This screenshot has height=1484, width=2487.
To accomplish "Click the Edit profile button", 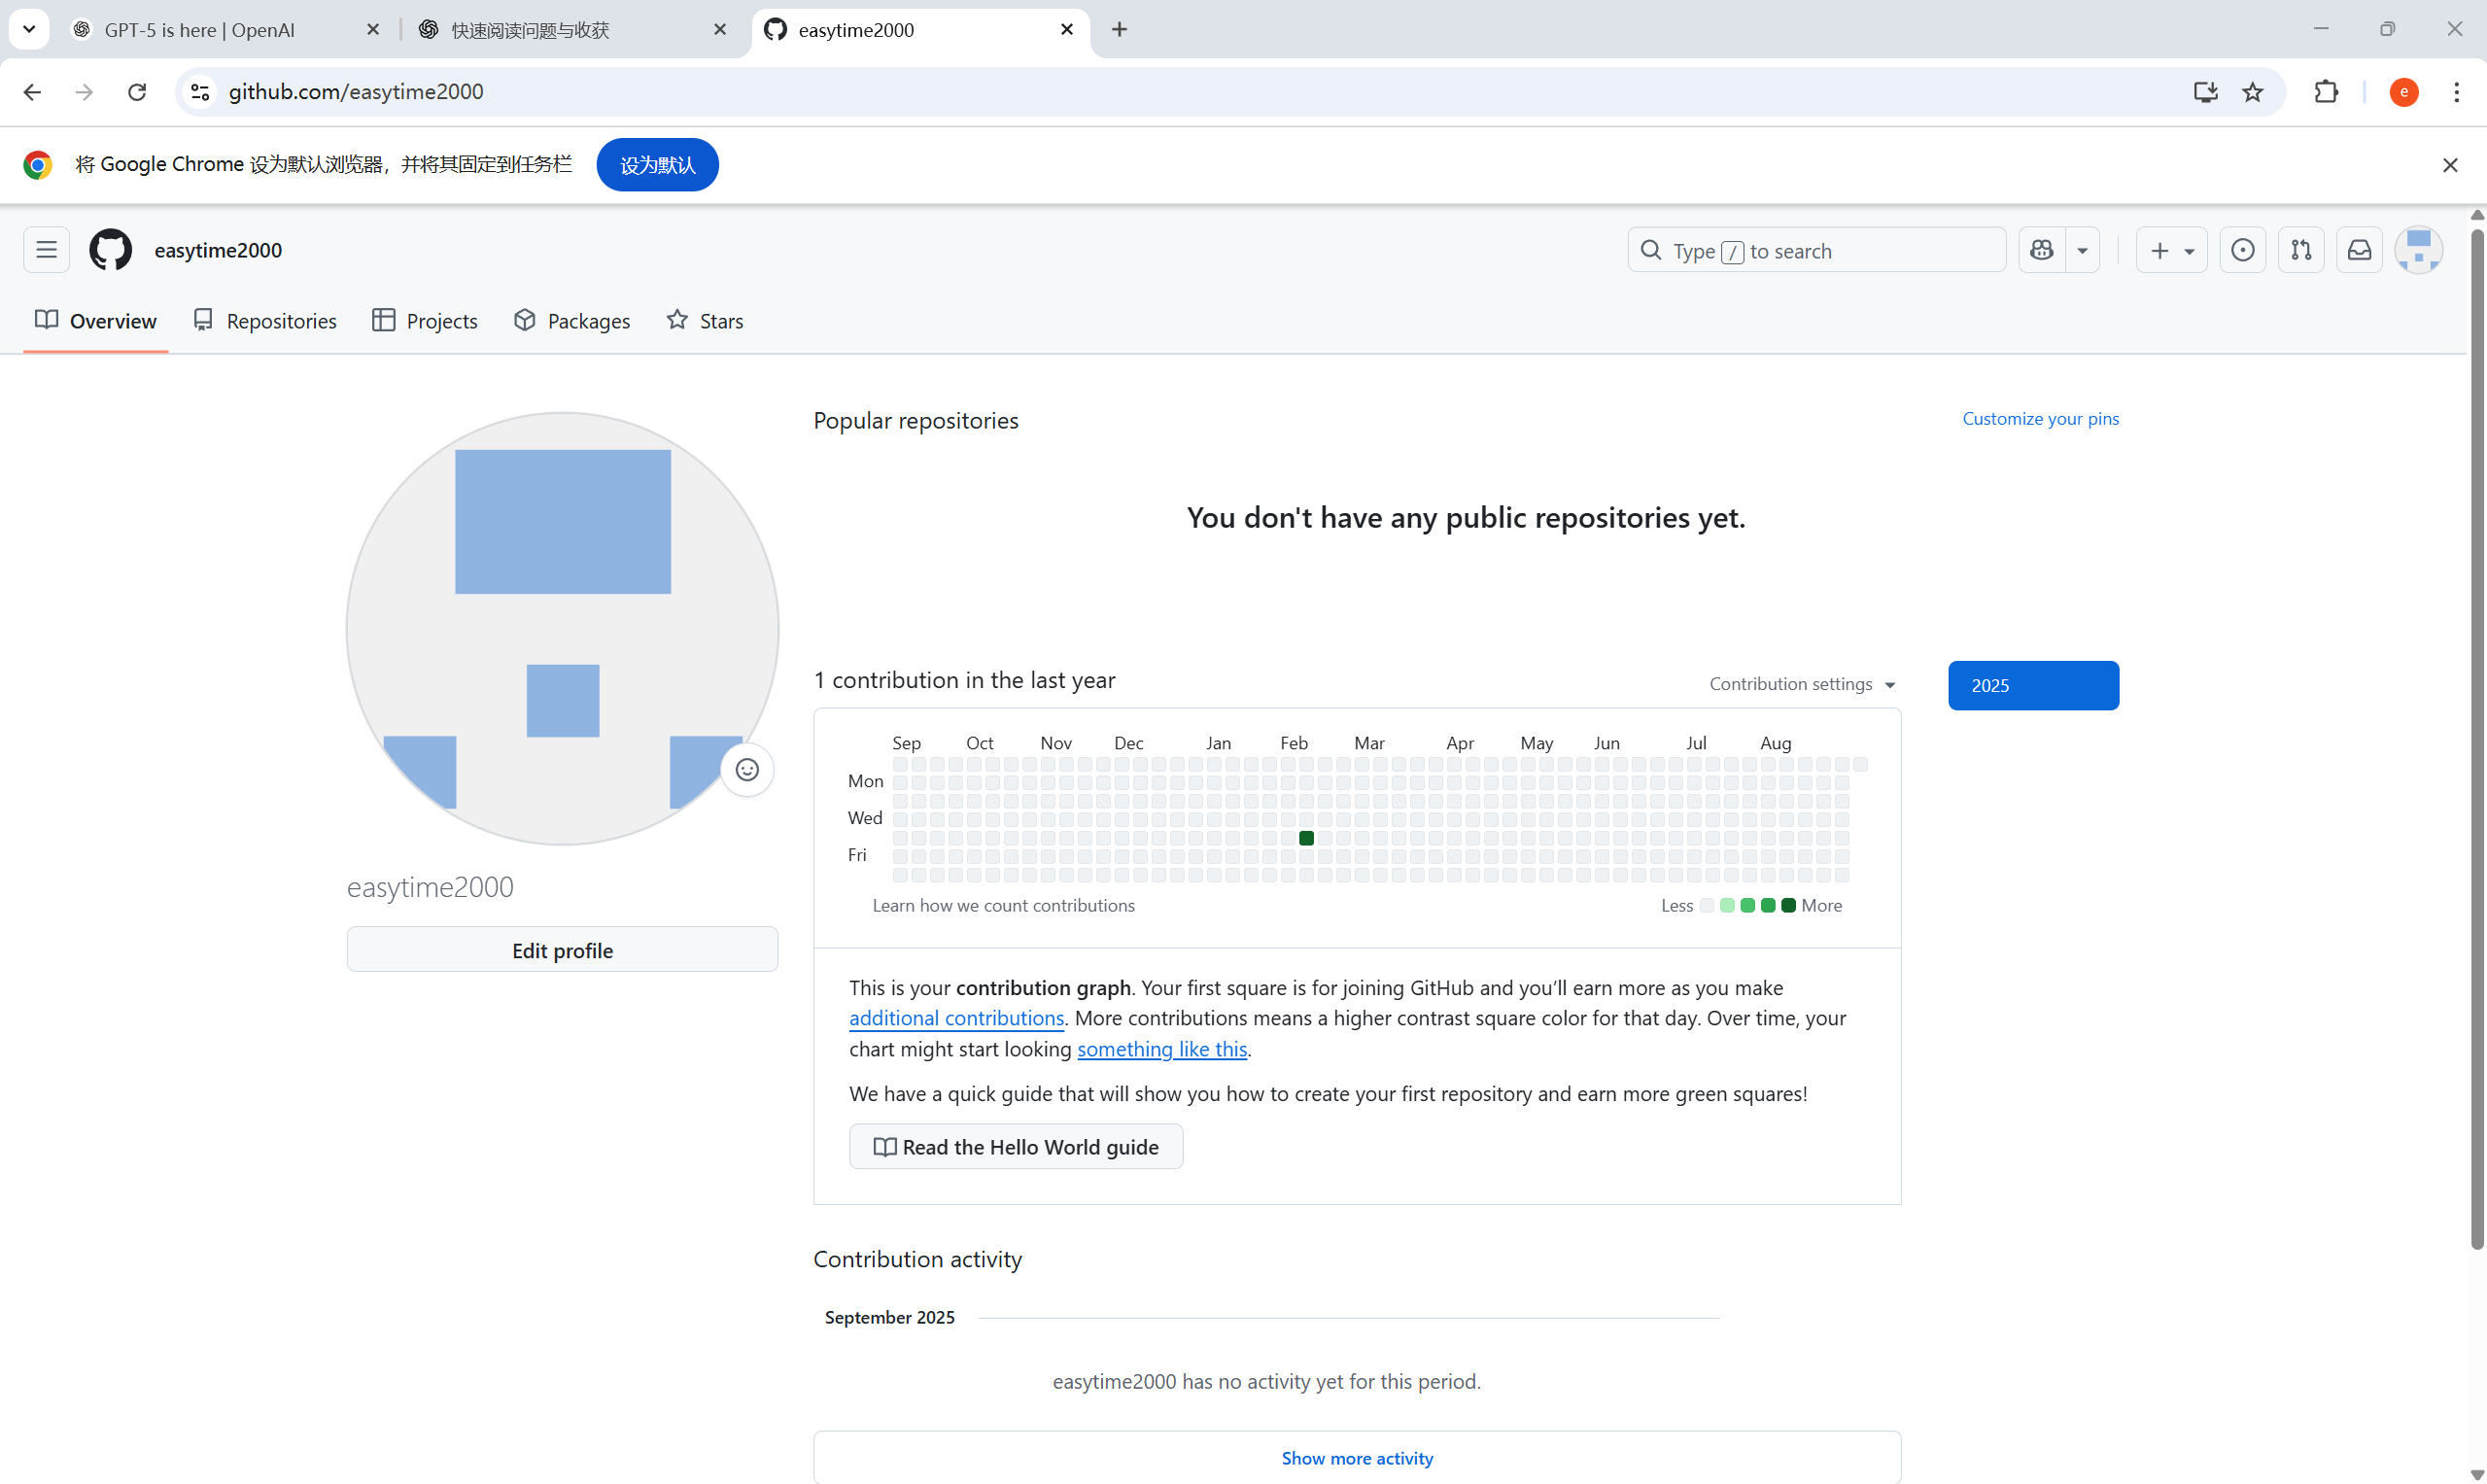I will [x=562, y=950].
